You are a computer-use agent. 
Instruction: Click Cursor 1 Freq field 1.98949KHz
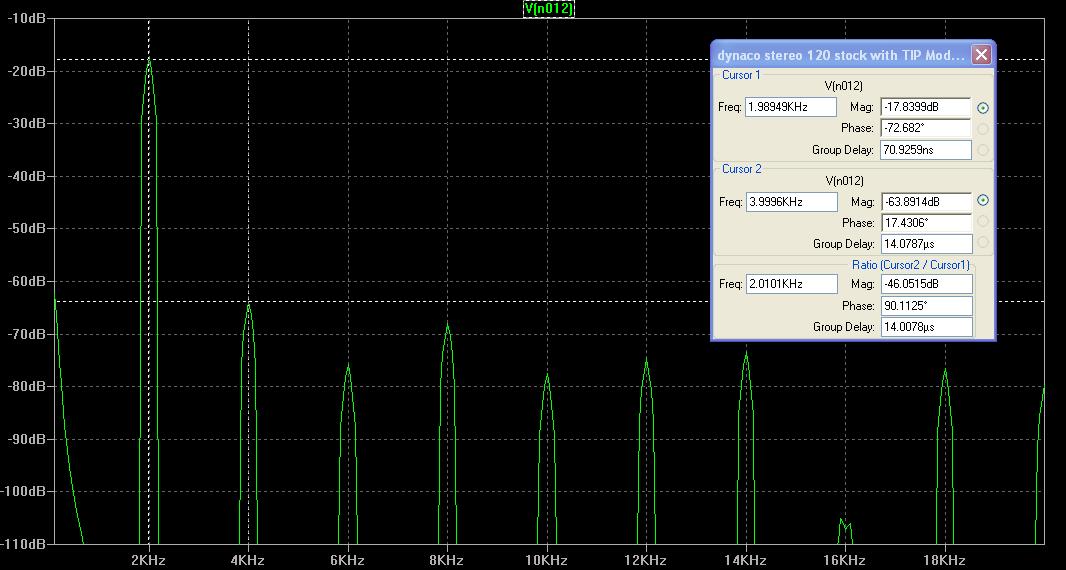(x=791, y=107)
